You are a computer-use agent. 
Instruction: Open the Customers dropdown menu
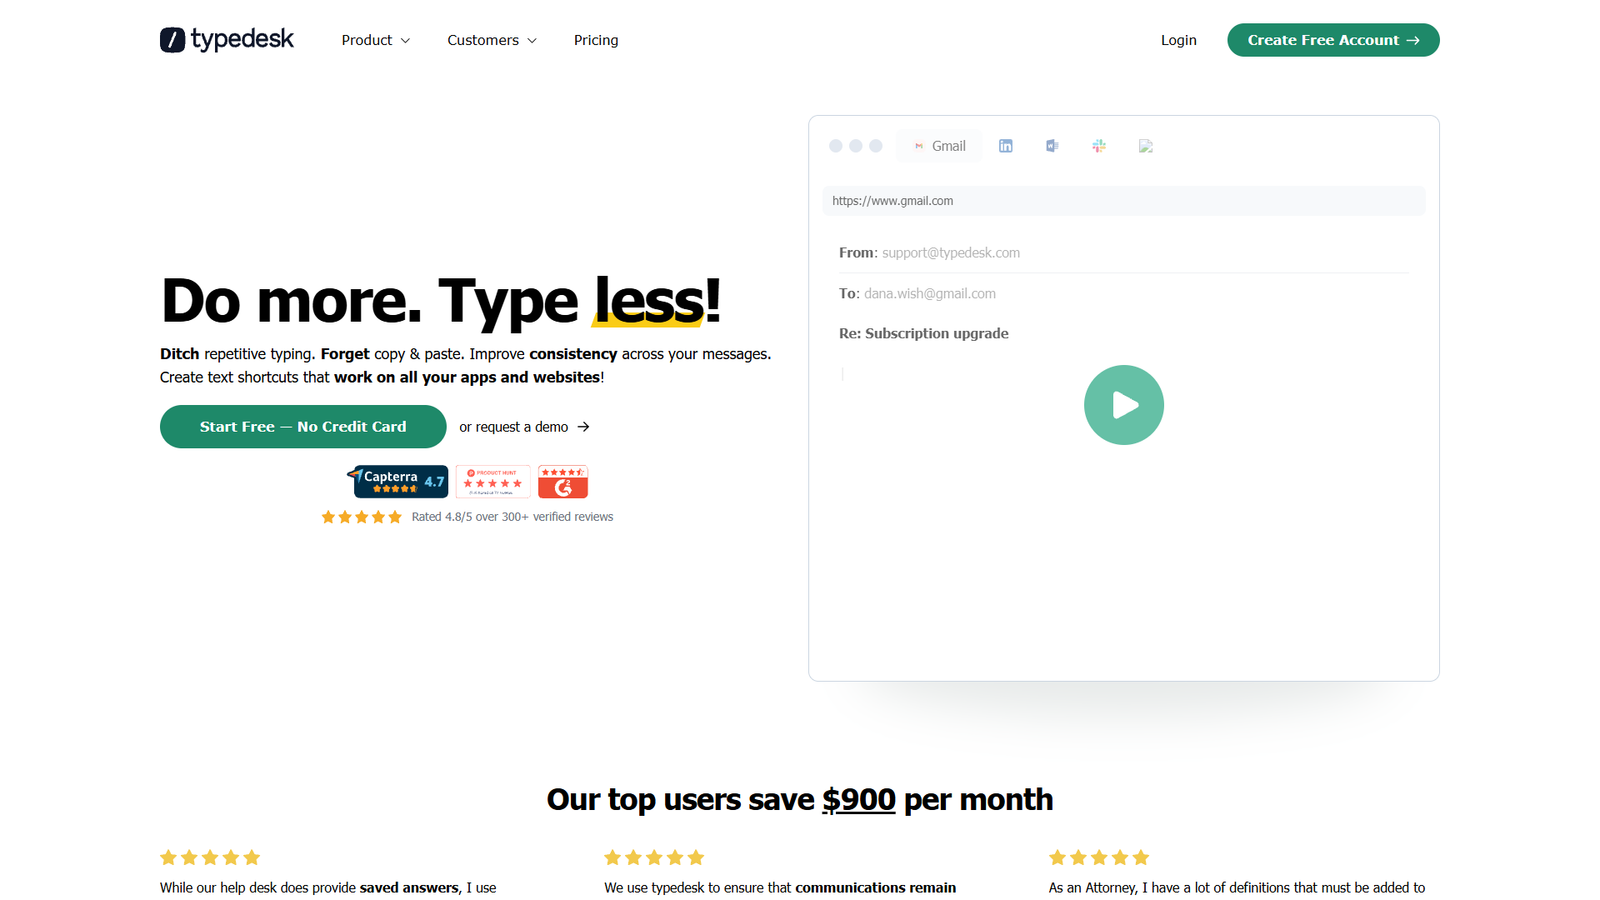pyautogui.click(x=491, y=40)
